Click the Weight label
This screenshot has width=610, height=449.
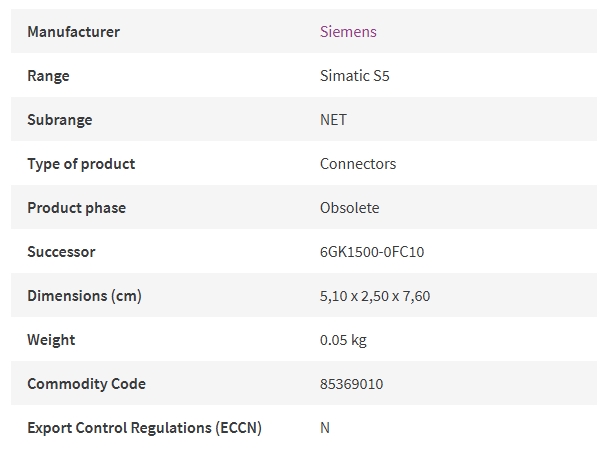pyautogui.click(x=51, y=340)
